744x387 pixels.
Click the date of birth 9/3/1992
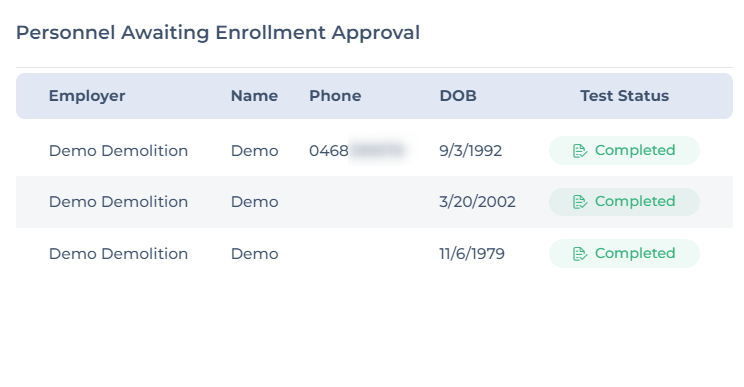point(471,151)
